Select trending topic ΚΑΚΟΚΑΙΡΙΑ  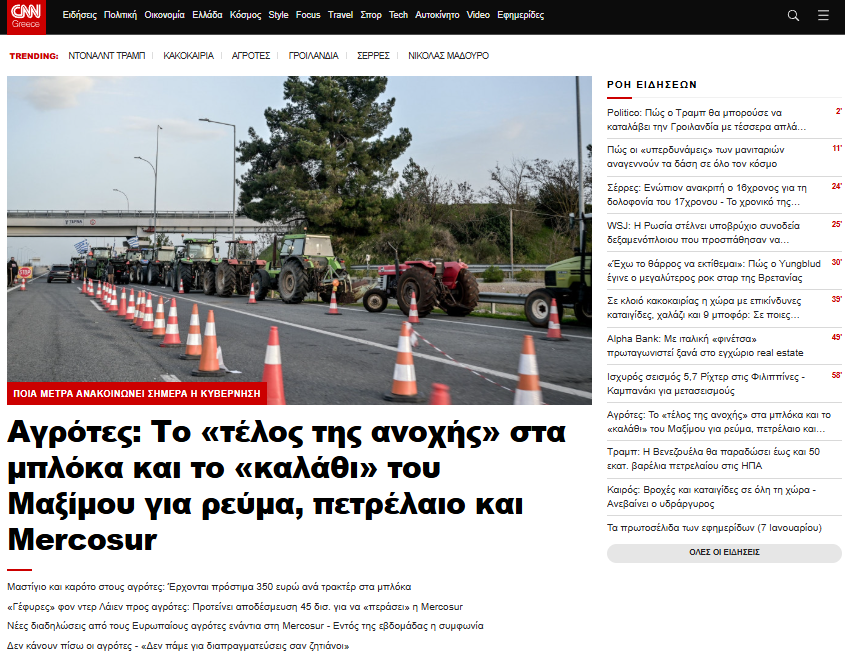click(188, 56)
